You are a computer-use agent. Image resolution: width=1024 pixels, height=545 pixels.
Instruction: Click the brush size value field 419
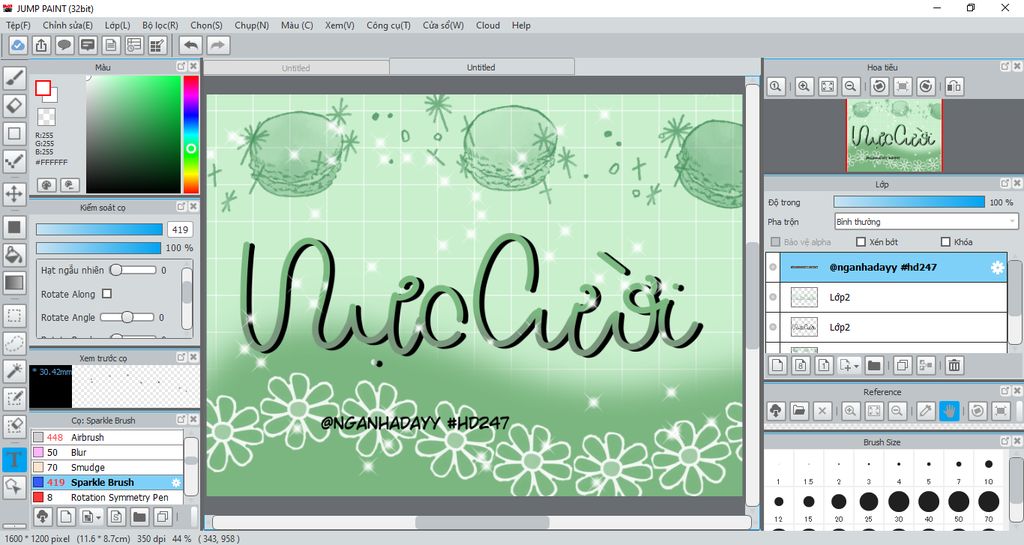180,230
